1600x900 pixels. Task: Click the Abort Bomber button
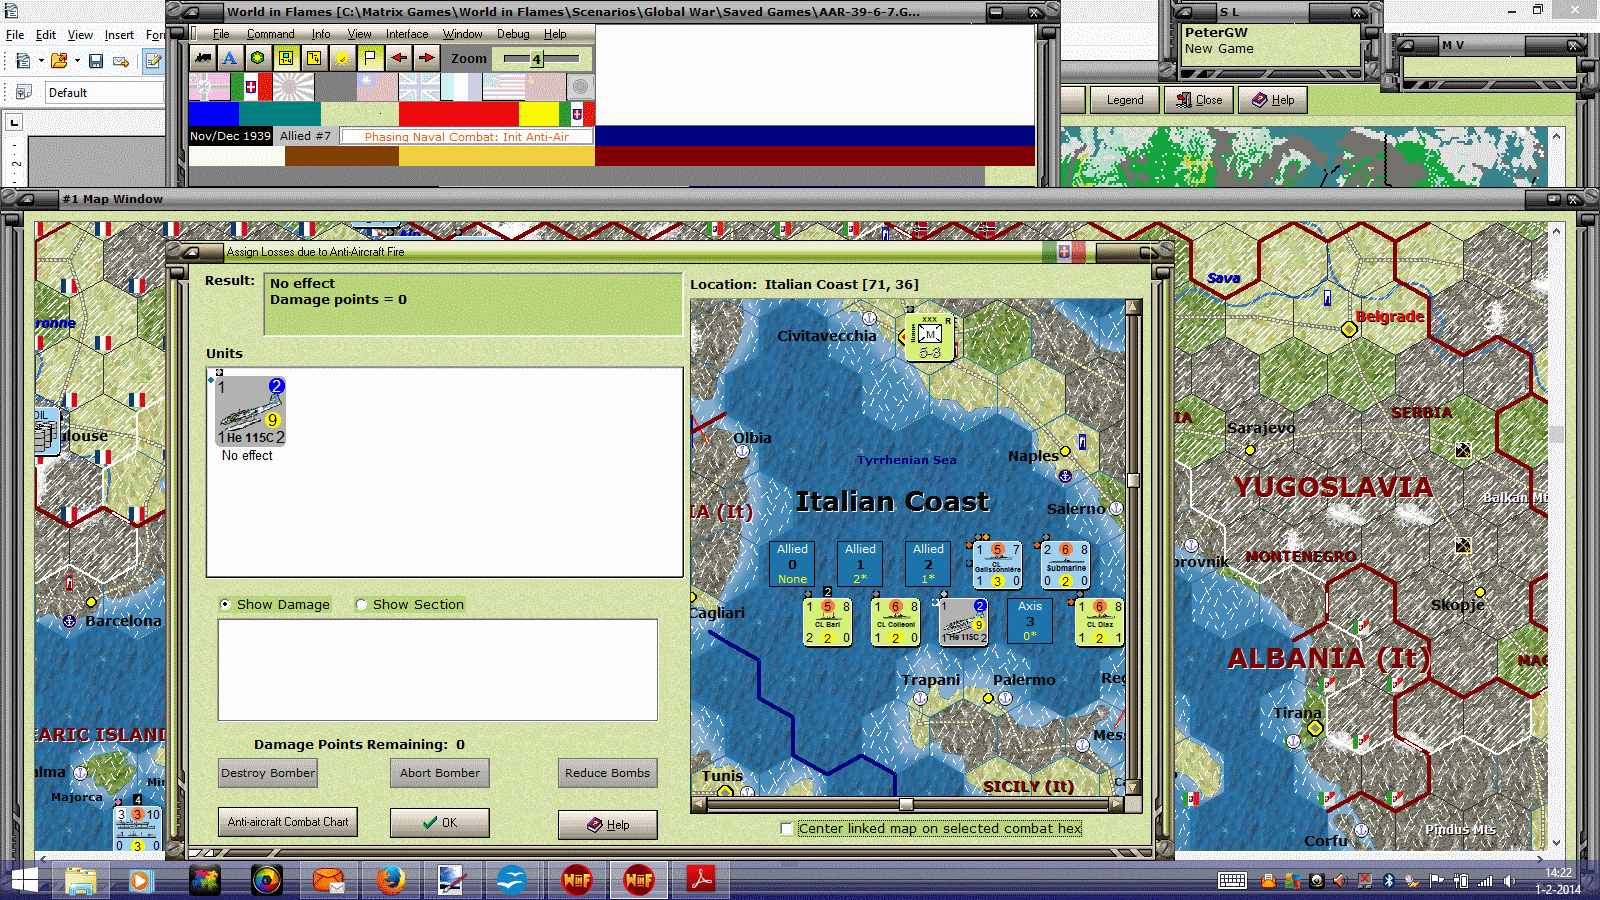440,773
